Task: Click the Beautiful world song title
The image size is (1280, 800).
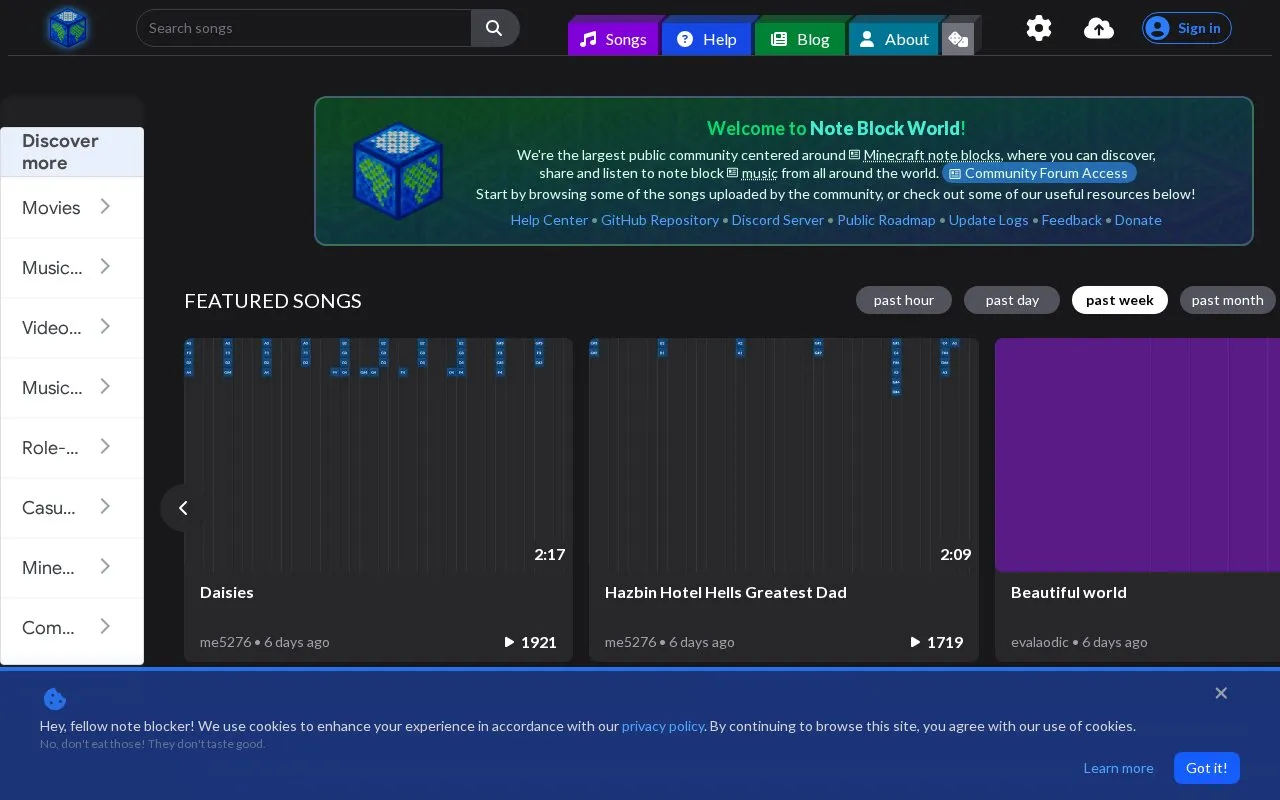Action: click(1069, 592)
